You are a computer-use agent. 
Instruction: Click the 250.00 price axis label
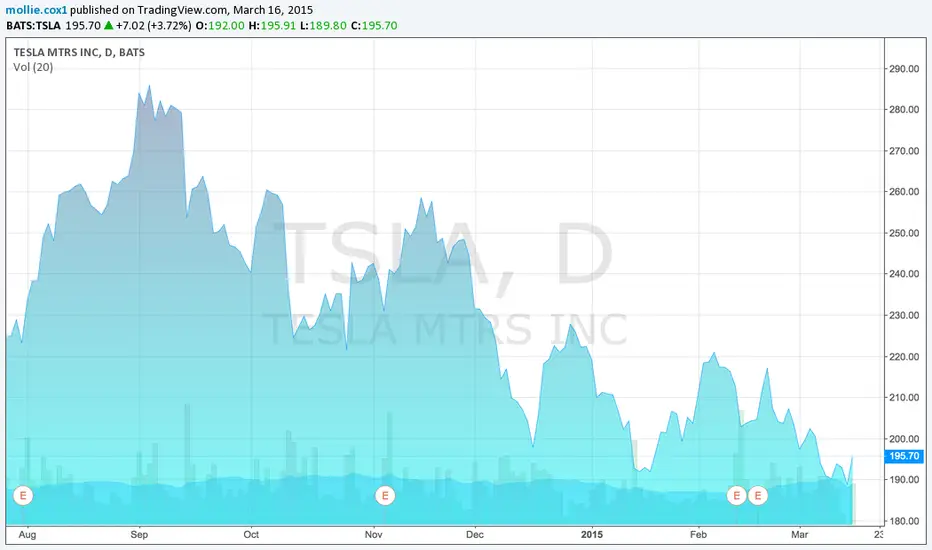pyautogui.click(x=904, y=233)
